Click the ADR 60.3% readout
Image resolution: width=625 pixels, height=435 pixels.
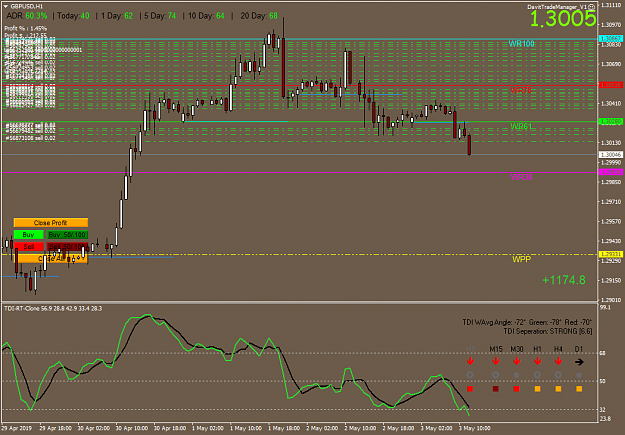[27, 16]
